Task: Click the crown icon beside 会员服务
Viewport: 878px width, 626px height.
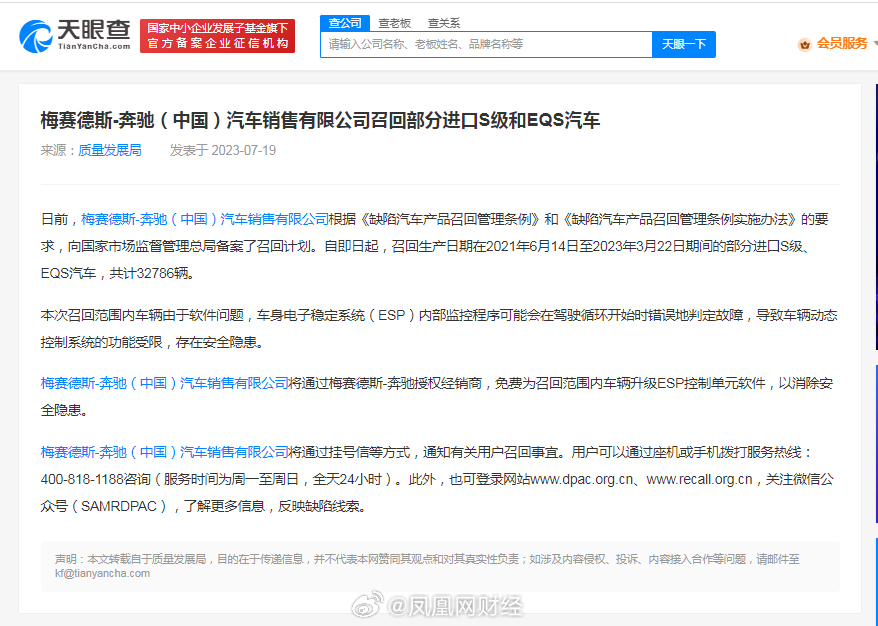Action: tap(804, 44)
